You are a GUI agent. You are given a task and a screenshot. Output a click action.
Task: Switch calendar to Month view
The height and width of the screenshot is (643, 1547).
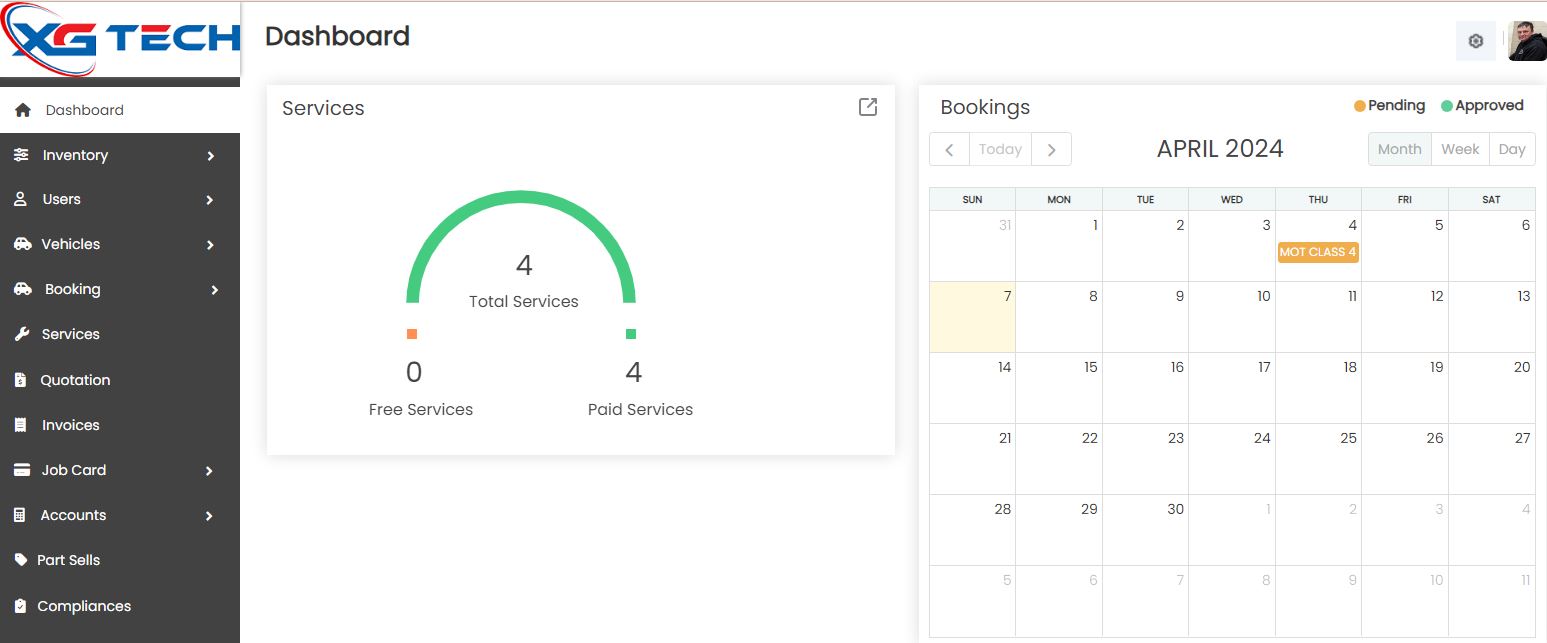[x=1399, y=149]
